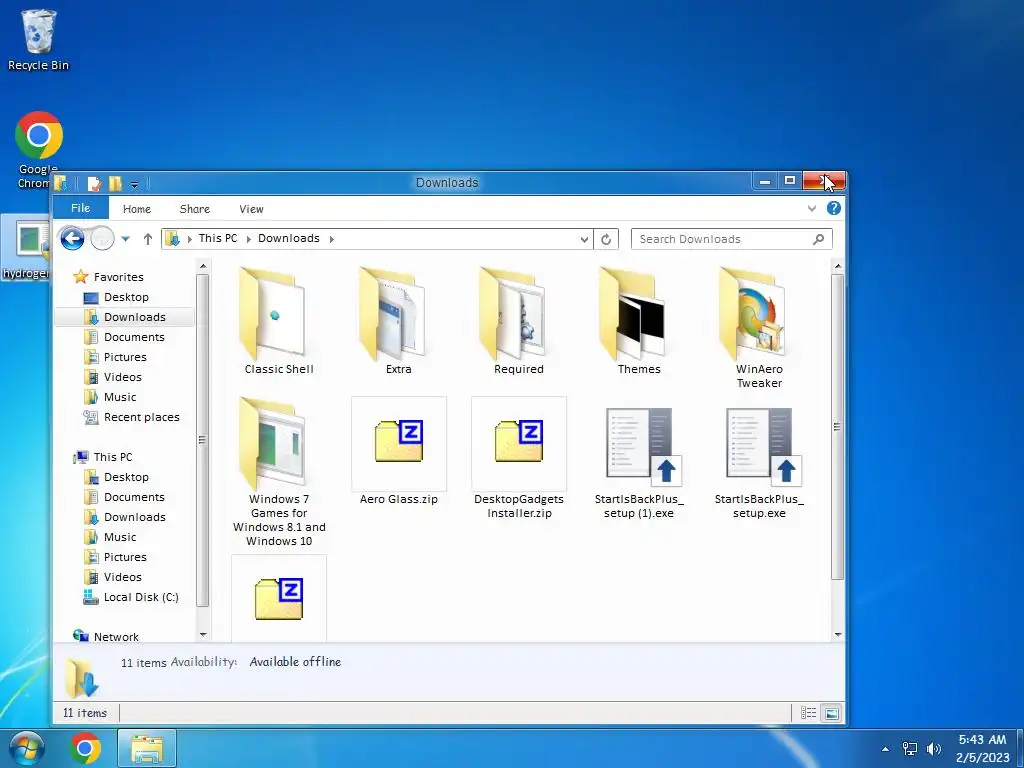The height and width of the screenshot is (768, 1024).
Task: Open Explorer help question mark
Action: click(x=833, y=208)
